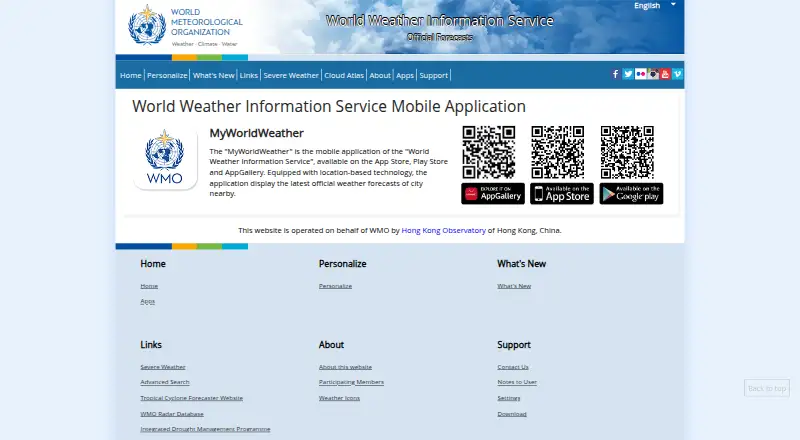800x440 pixels.
Task: Click the footer Links section heading
Action: point(151,345)
